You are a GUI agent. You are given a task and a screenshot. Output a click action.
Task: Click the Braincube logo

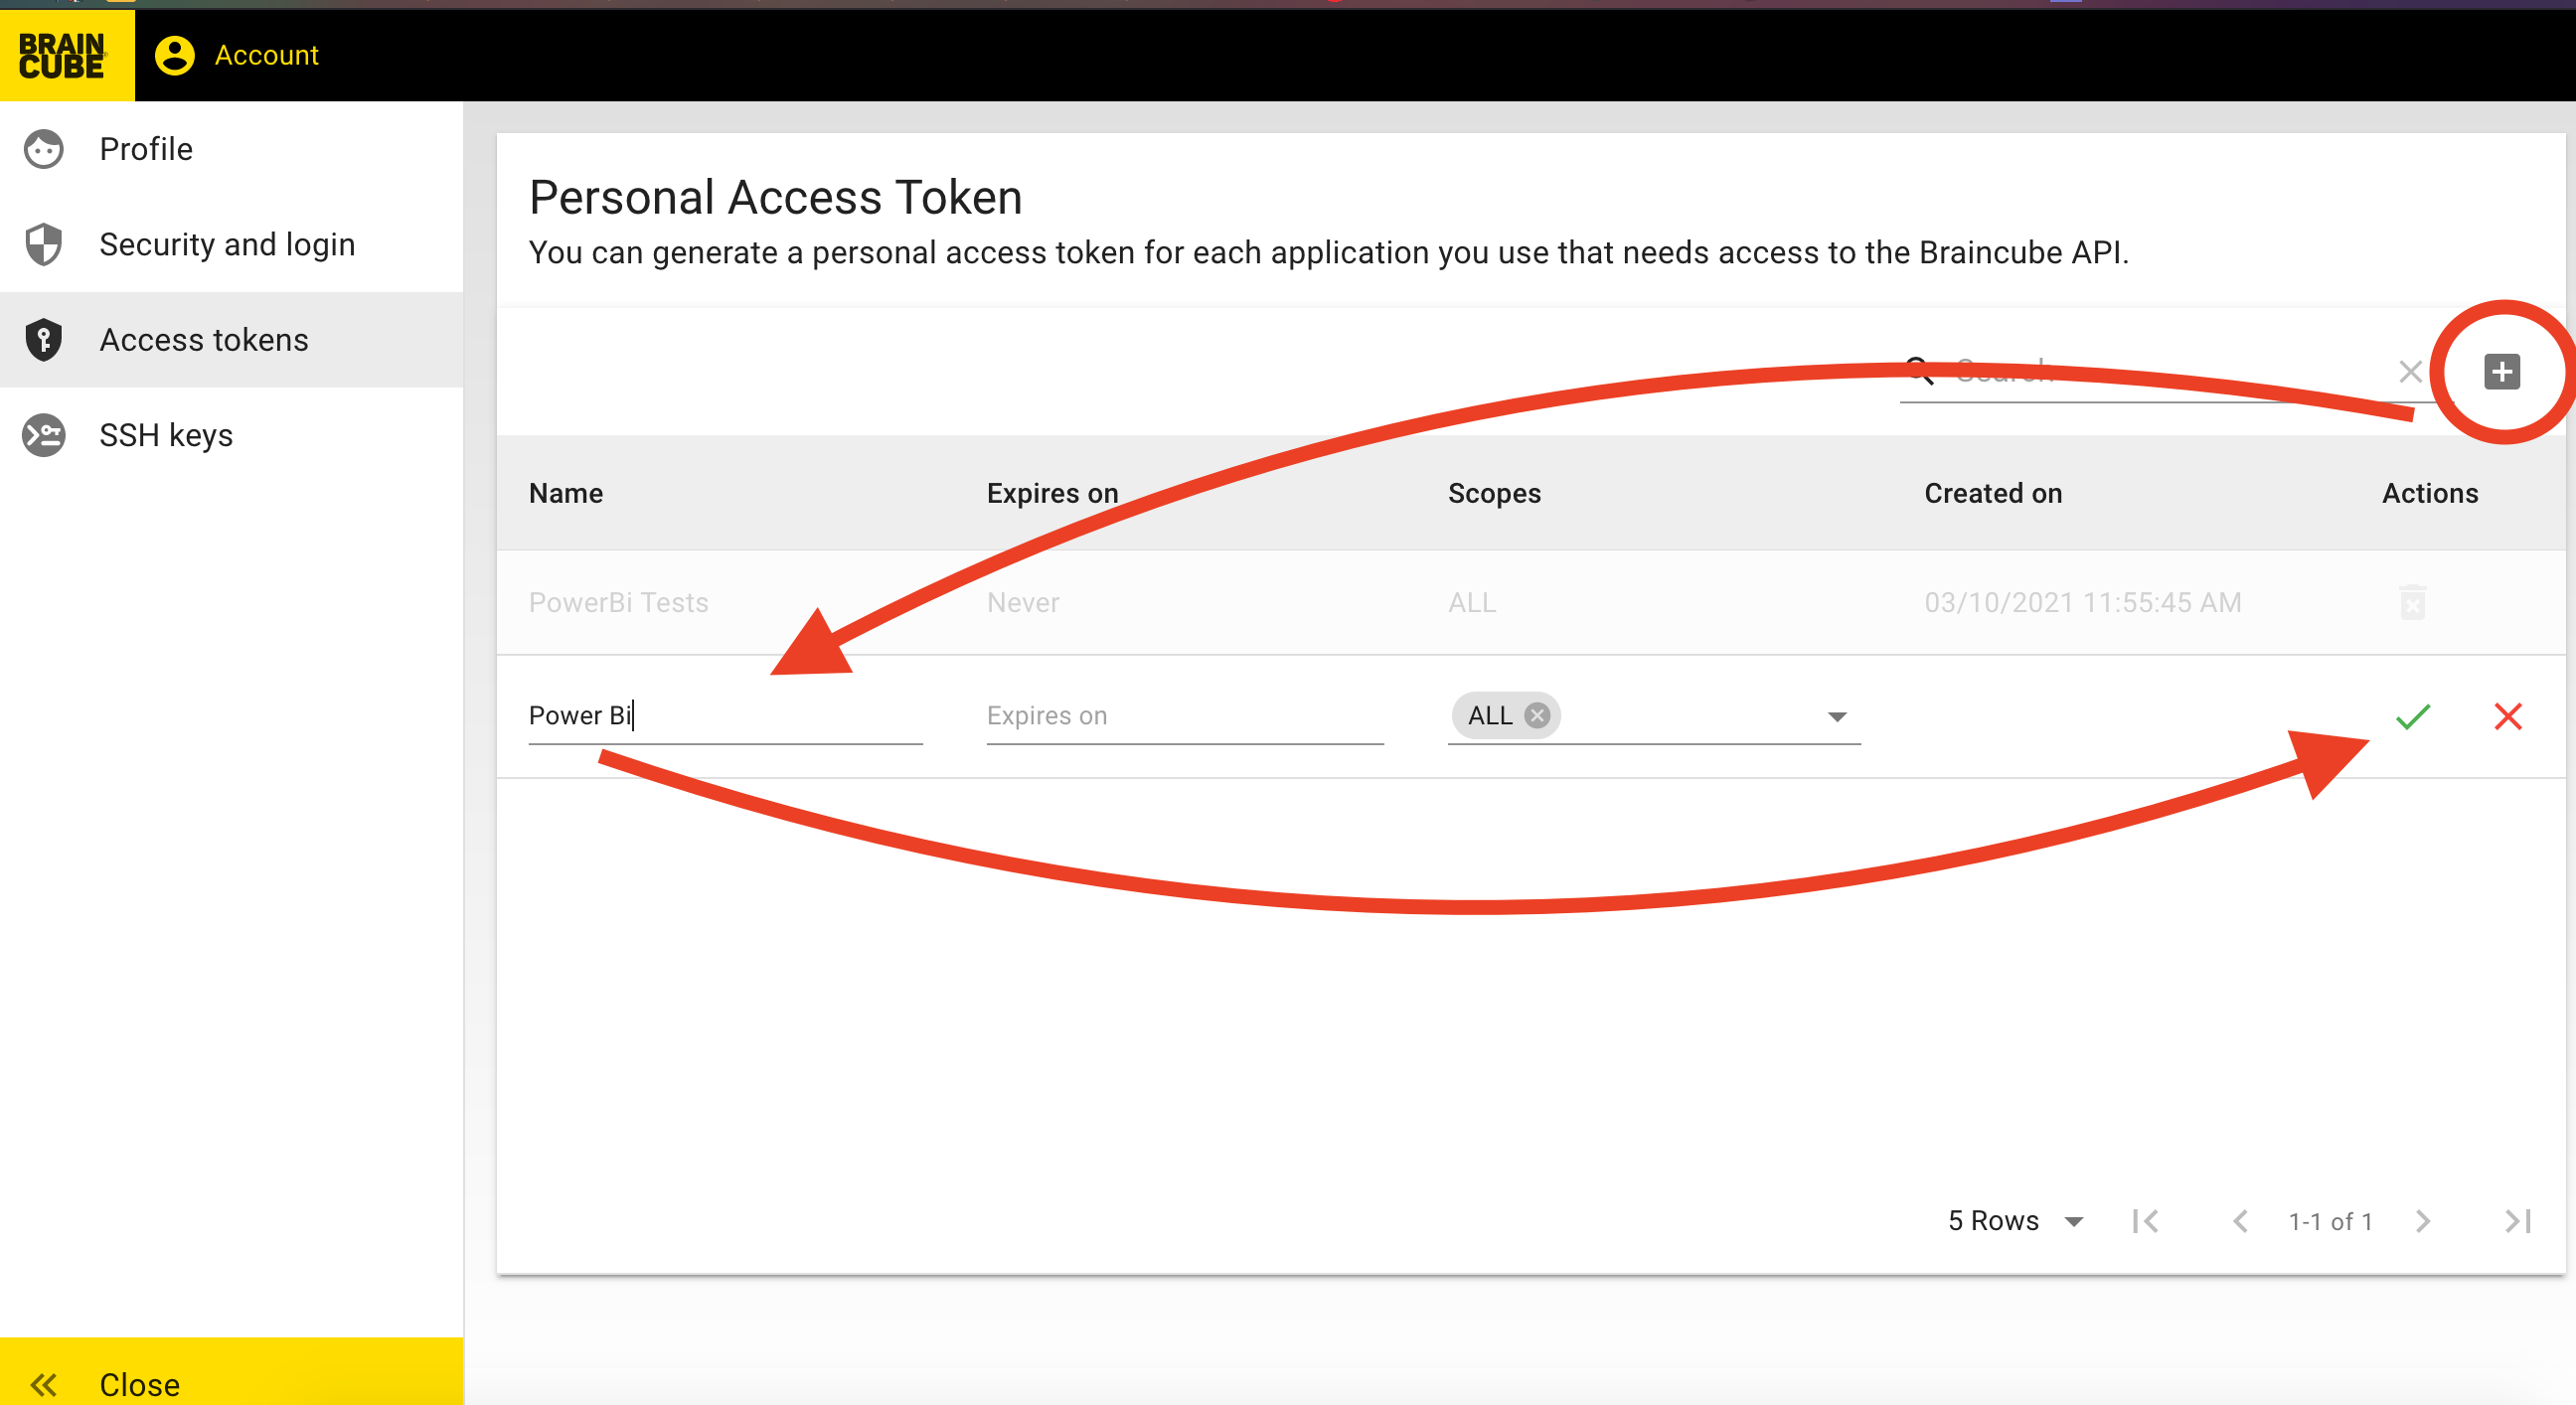click(62, 55)
